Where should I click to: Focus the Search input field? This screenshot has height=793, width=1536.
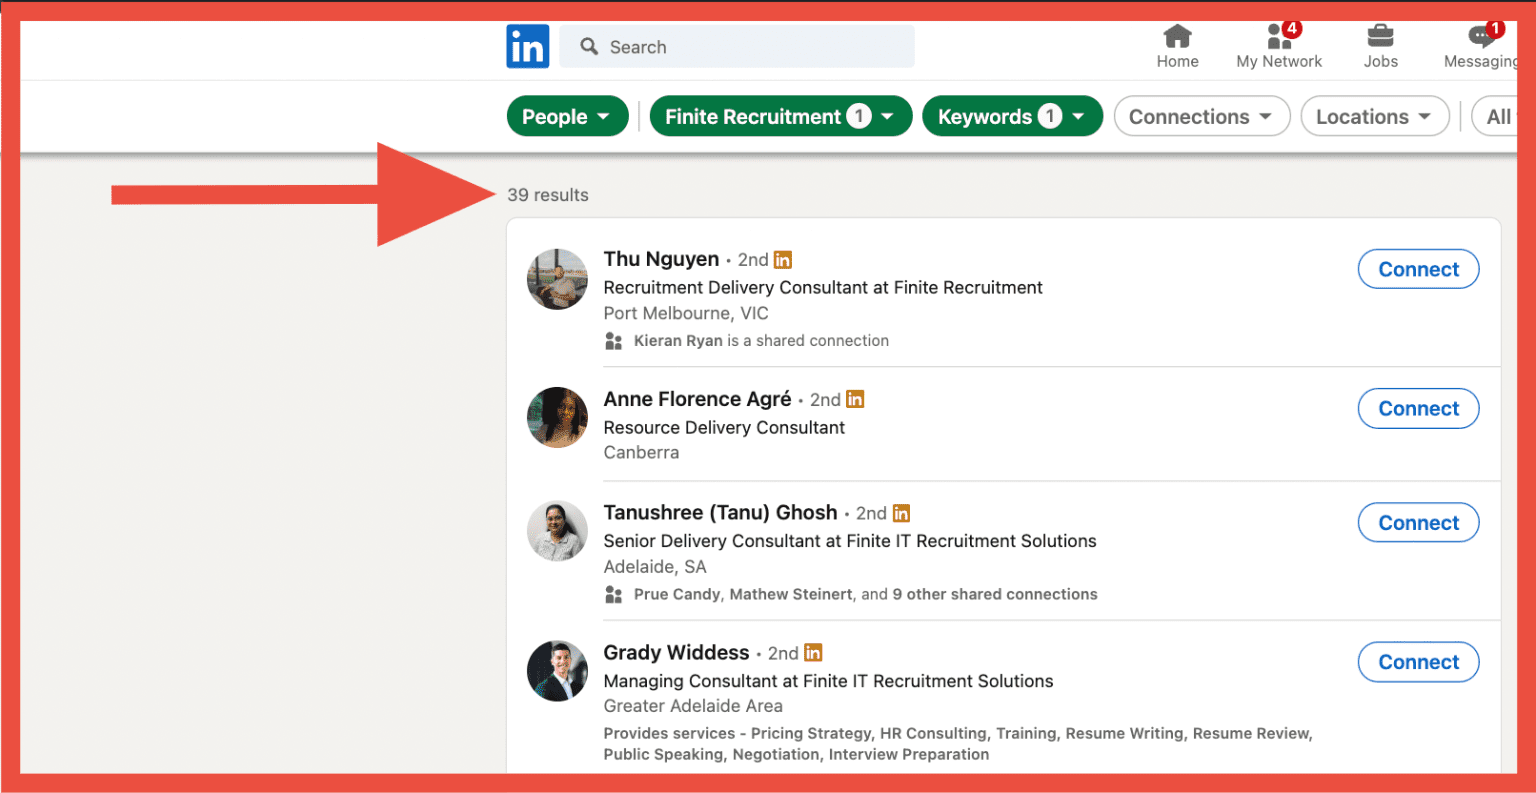click(x=737, y=47)
